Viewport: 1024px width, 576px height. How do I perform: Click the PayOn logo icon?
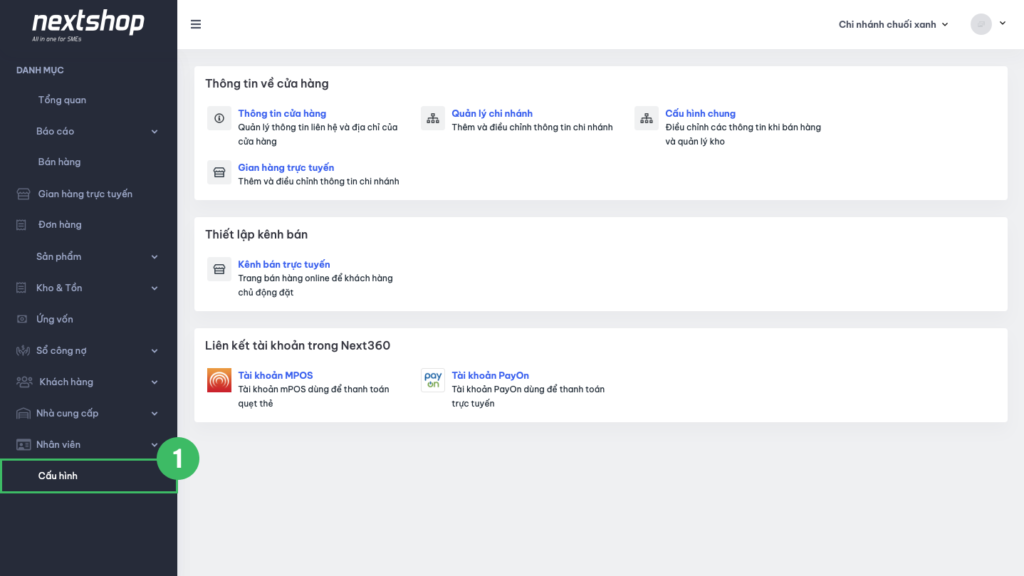(x=433, y=380)
